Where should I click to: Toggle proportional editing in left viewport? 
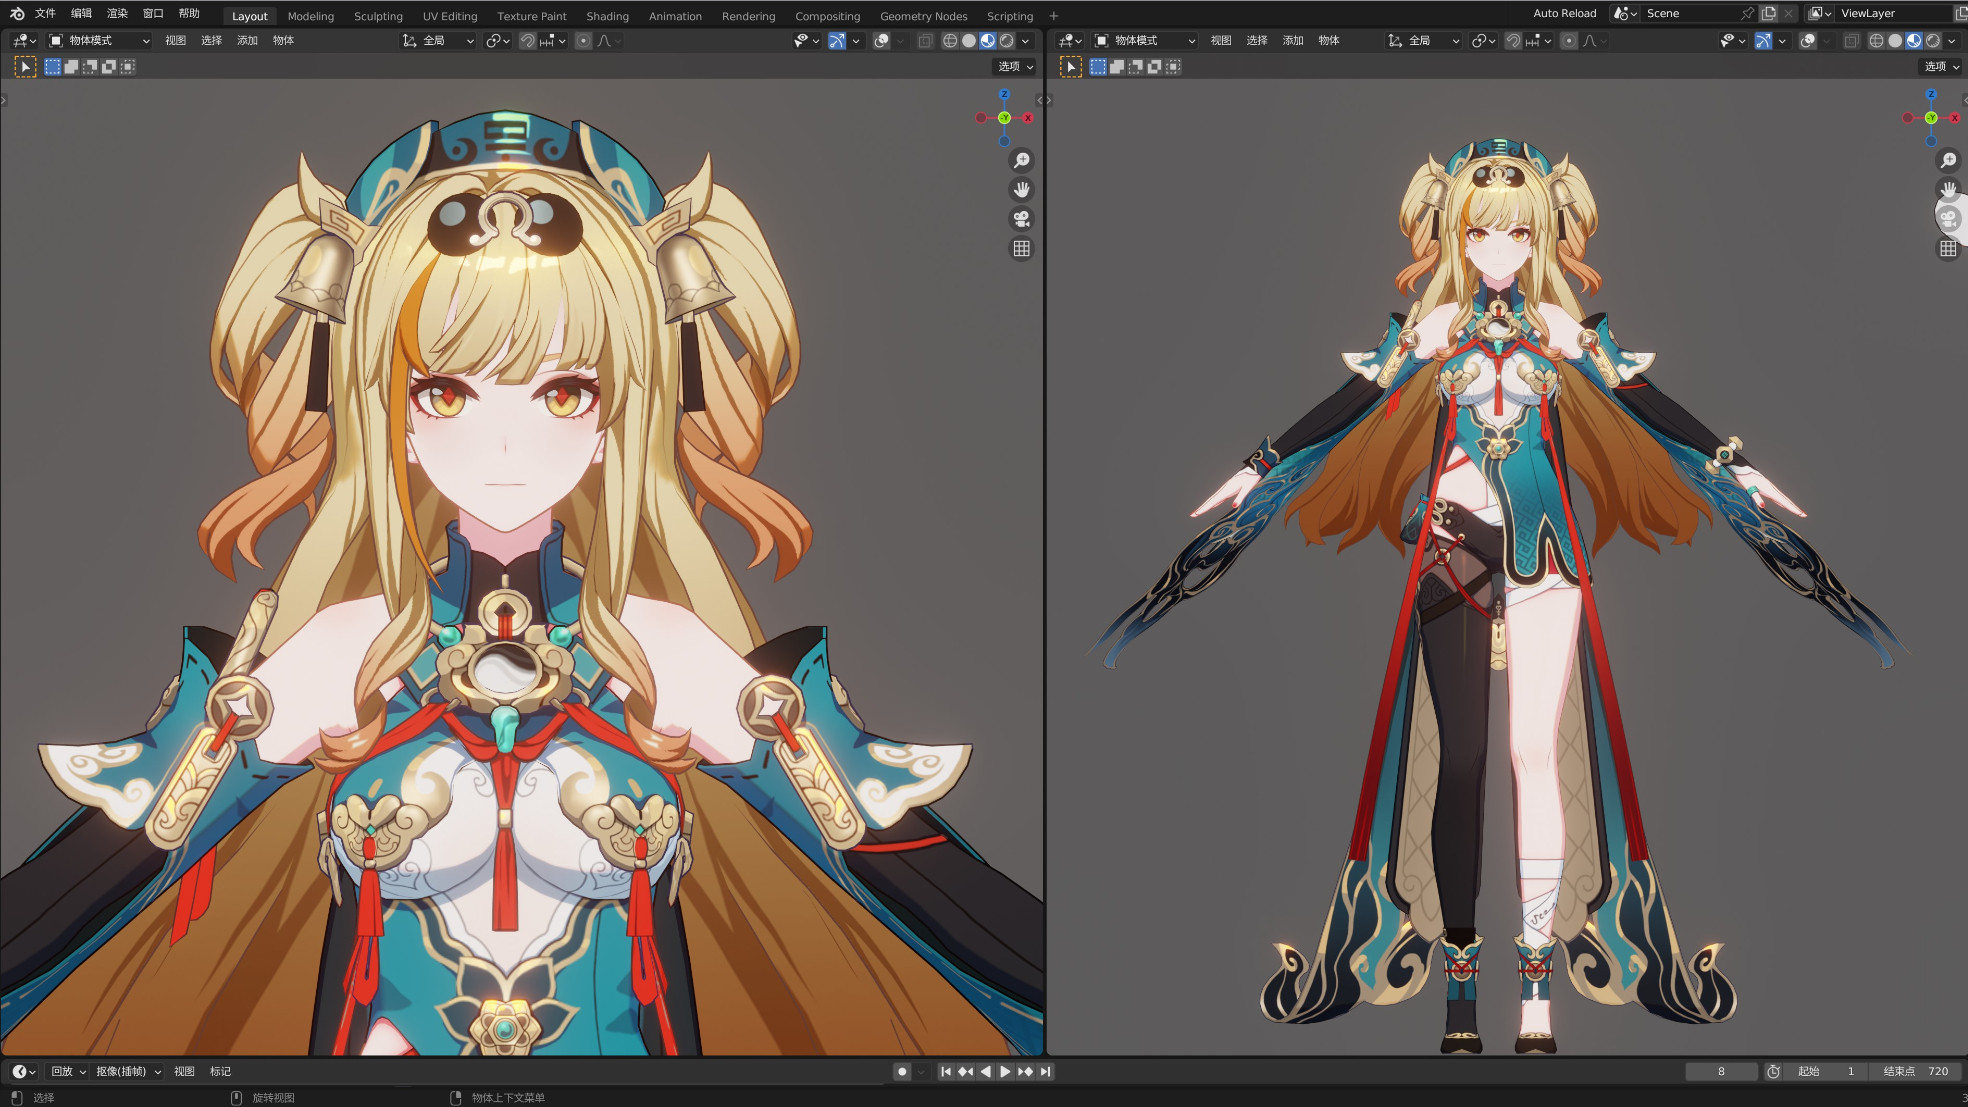pos(583,41)
